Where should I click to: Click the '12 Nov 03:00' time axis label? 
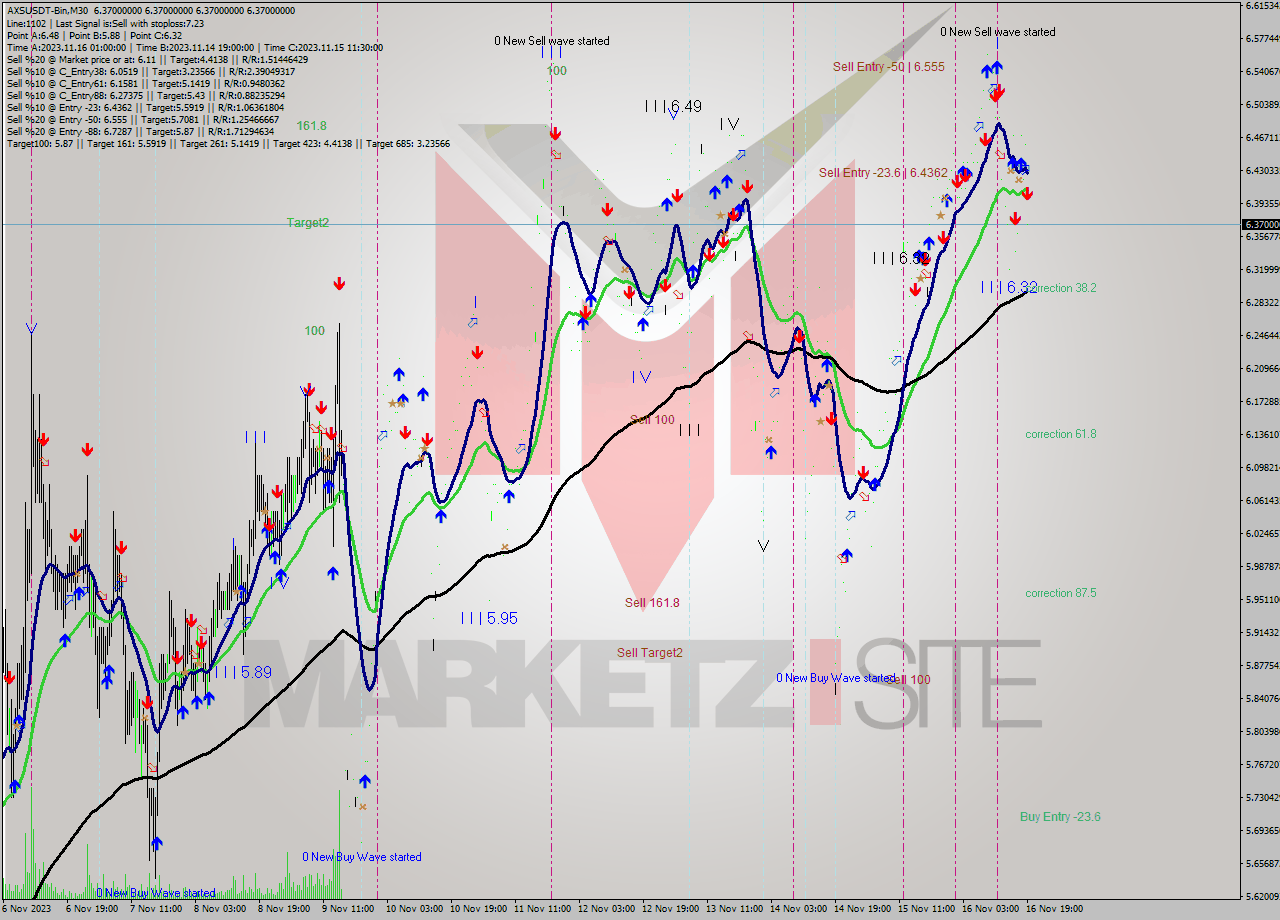(x=606, y=909)
